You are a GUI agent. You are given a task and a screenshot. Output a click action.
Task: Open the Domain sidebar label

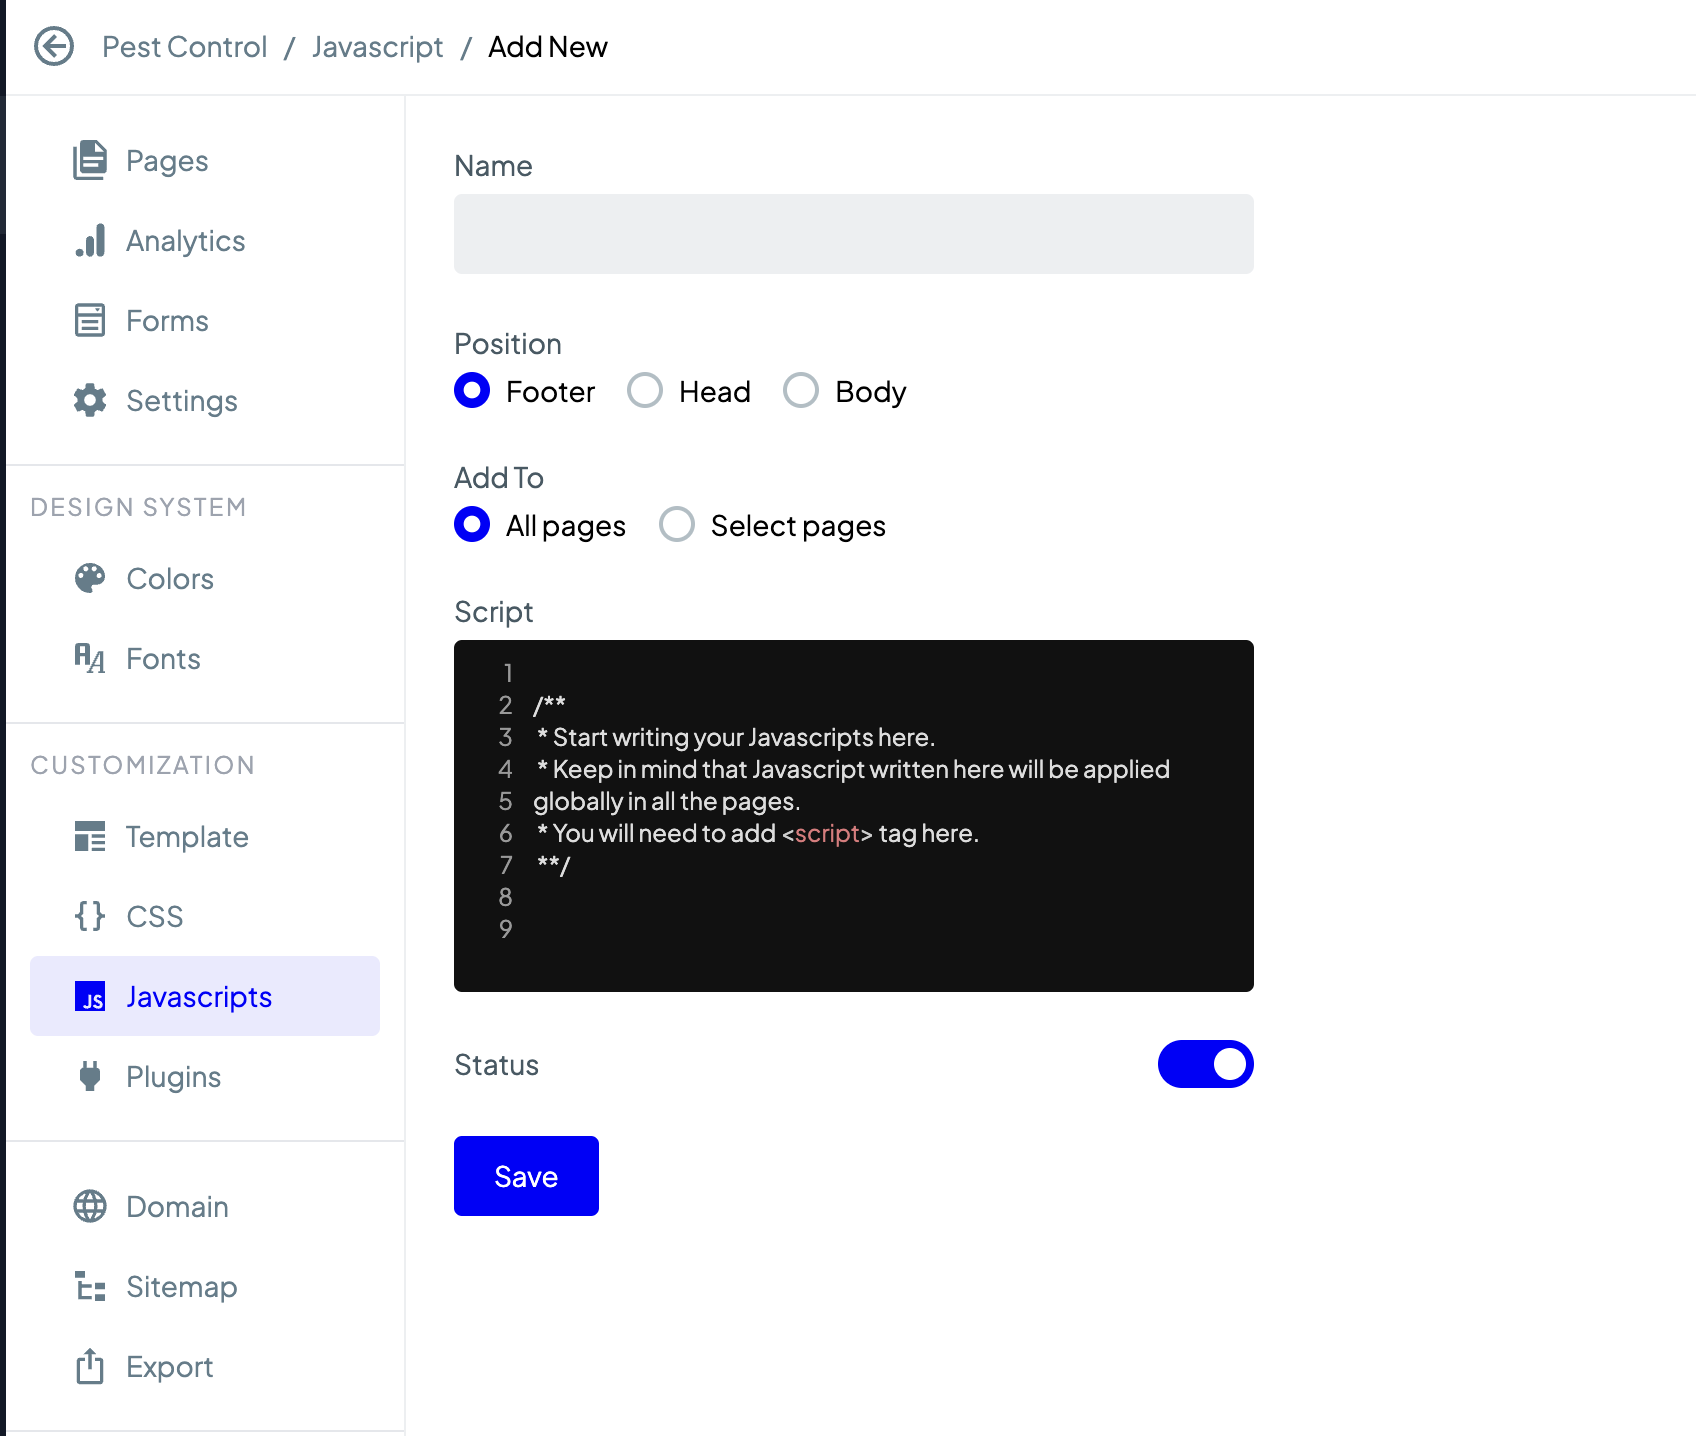coord(177,1207)
